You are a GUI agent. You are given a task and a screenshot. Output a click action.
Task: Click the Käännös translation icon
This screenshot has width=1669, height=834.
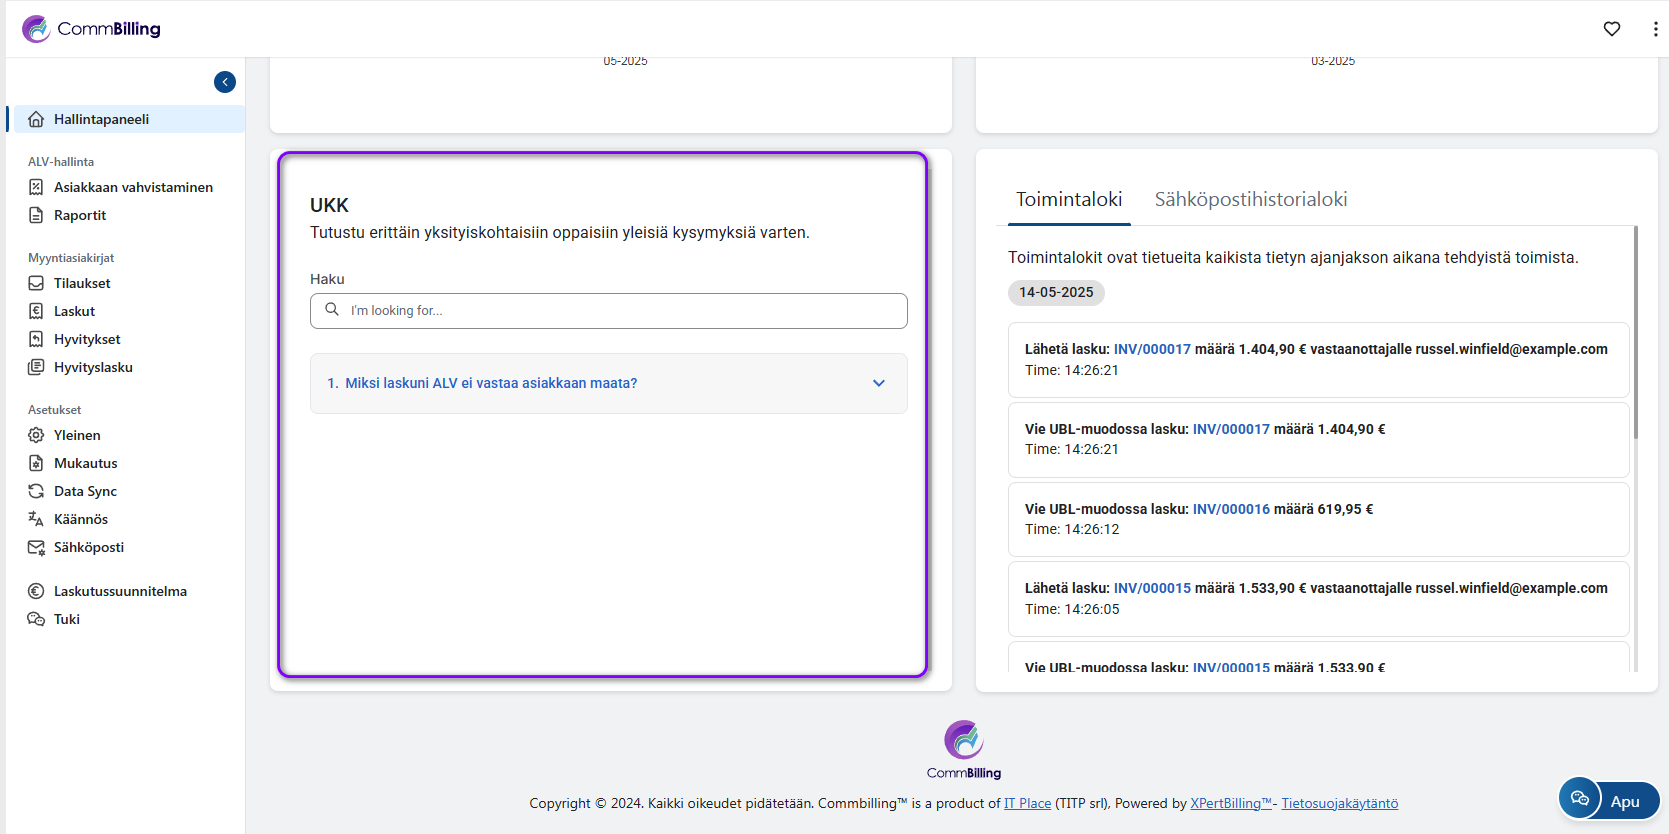coord(36,519)
